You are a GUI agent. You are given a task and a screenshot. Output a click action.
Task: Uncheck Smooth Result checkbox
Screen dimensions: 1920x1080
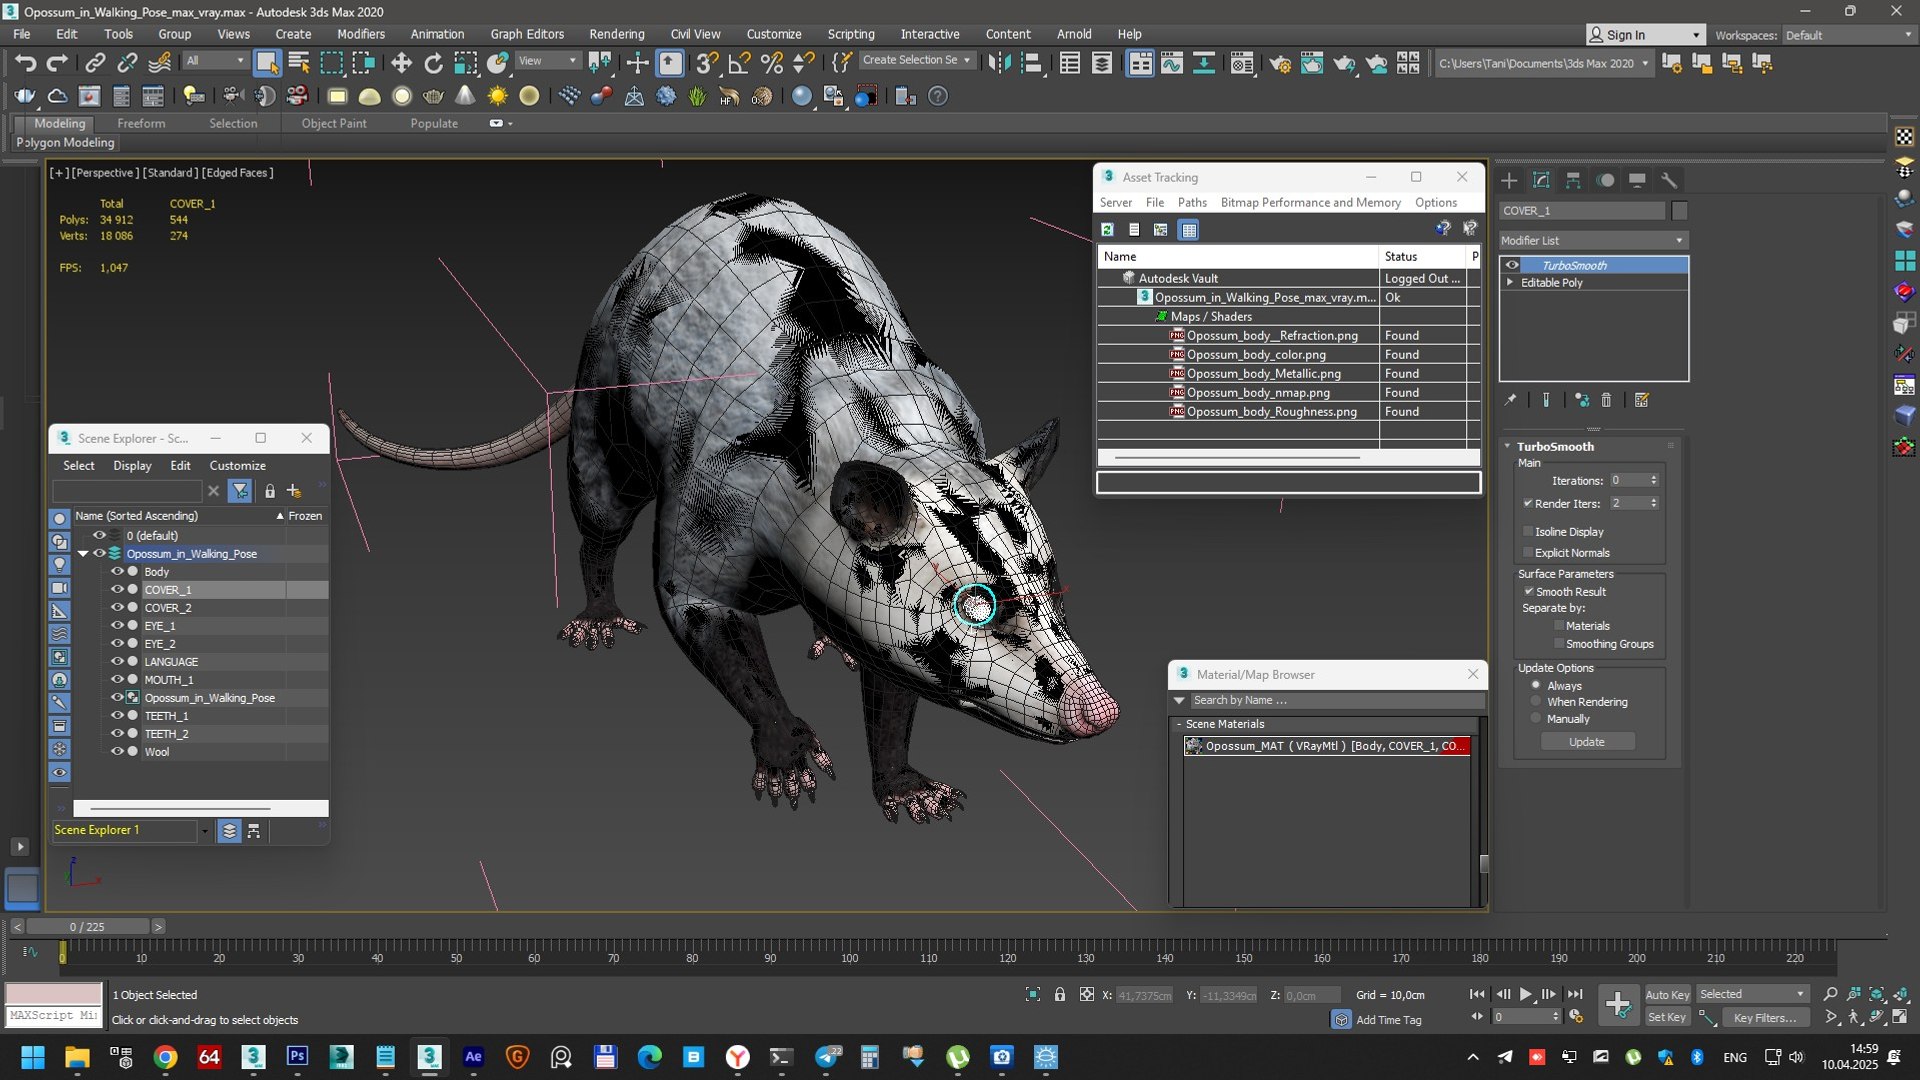click(x=1529, y=591)
